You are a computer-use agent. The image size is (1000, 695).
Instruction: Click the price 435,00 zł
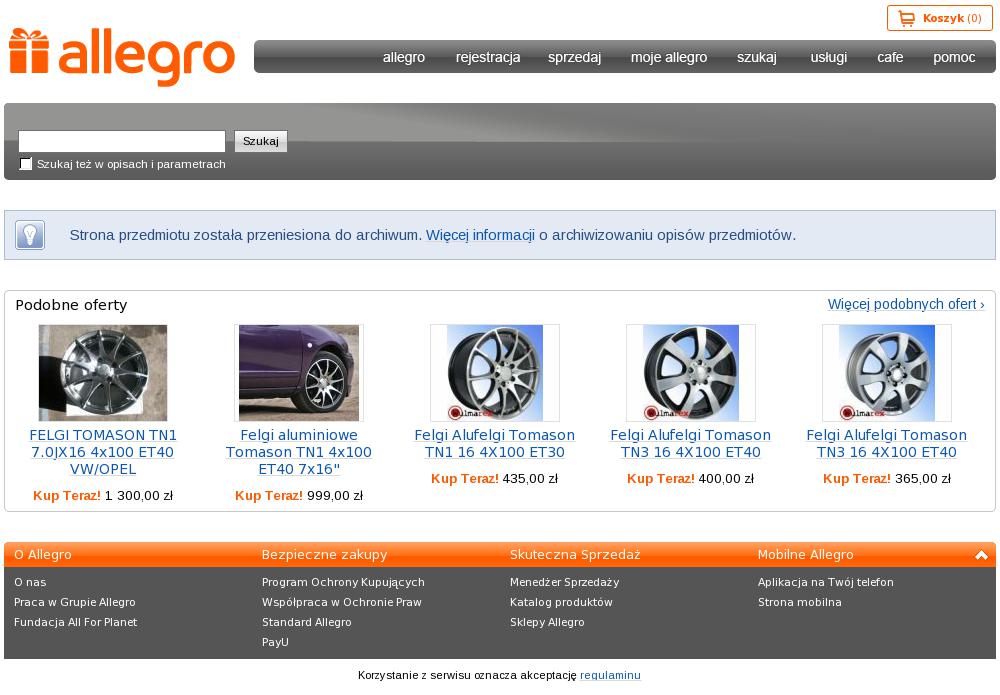tap(531, 478)
